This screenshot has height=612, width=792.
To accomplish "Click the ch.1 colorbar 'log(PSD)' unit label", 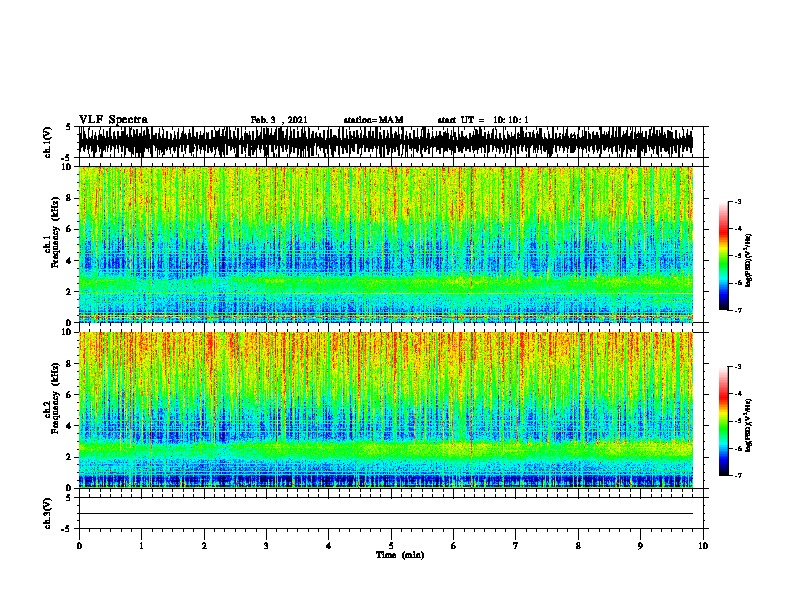I will click(x=748, y=260).
